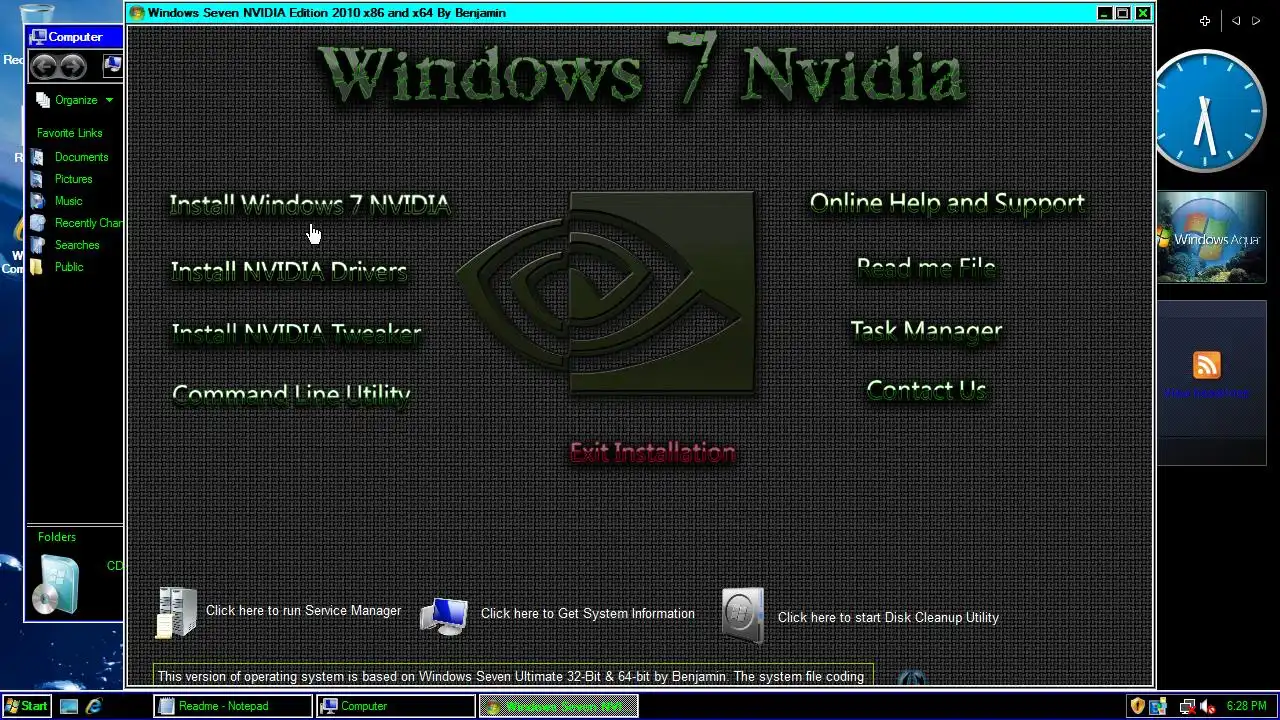This screenshot has height=720, width=1280.
Task: Click sidebar next gadgets arrow
Action: [1256, 21]
